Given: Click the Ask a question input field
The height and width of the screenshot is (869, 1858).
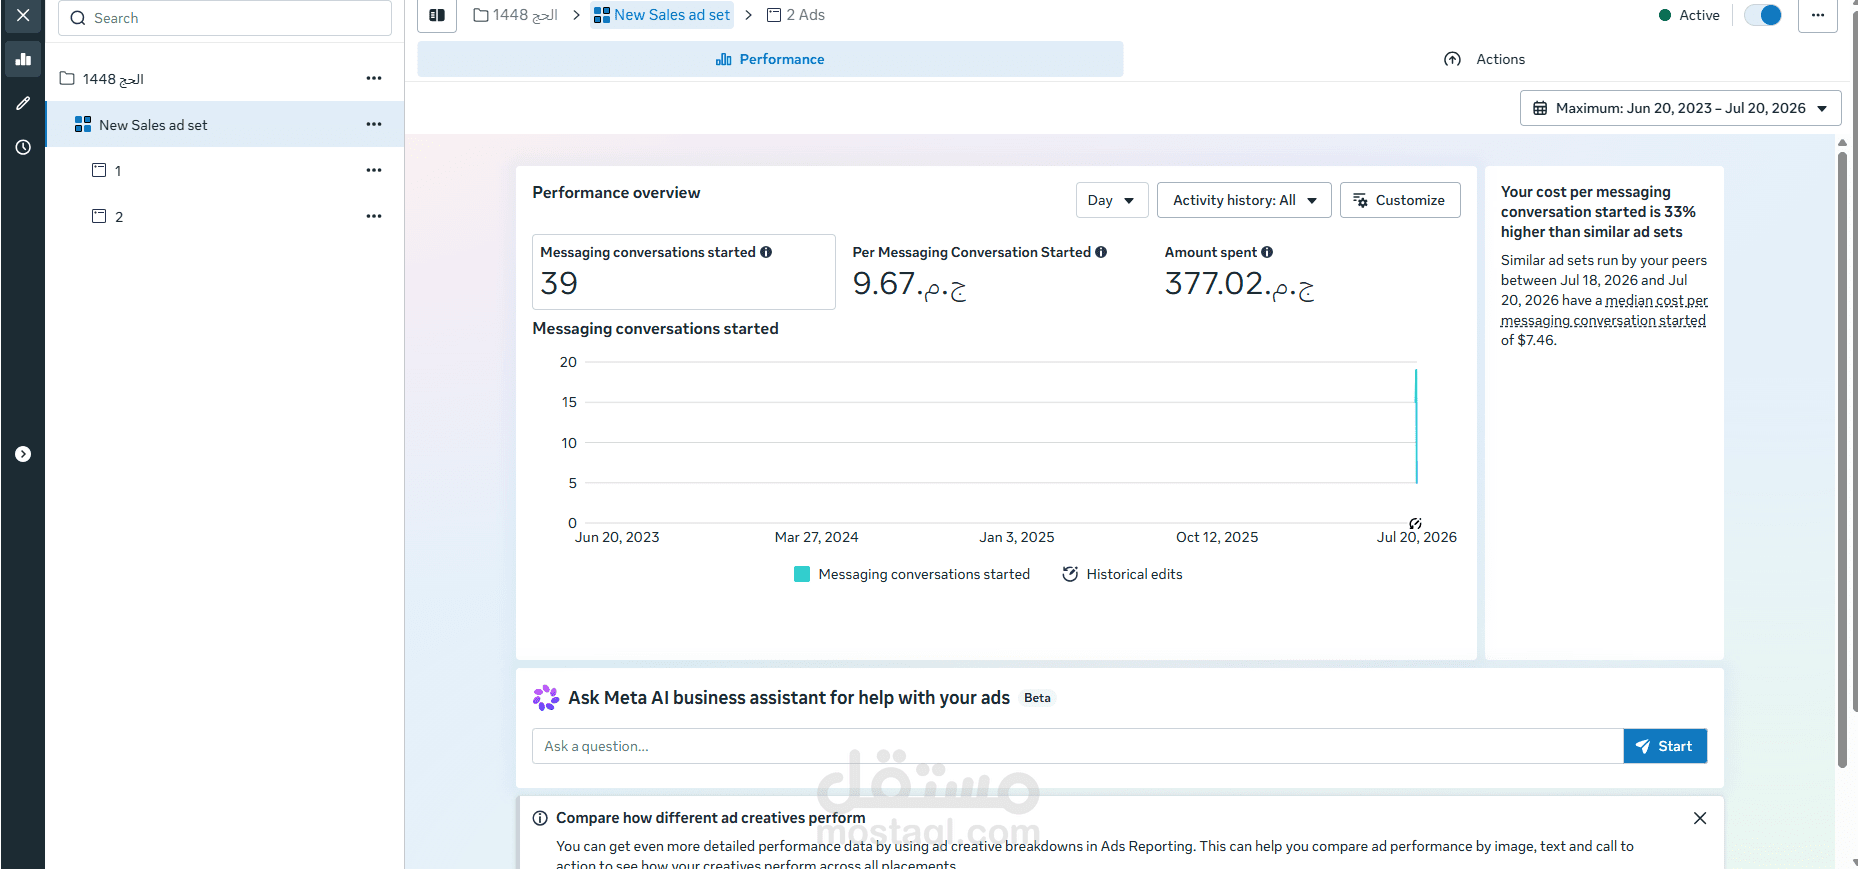Looking at the screenshot, I should click(1077, 746).
